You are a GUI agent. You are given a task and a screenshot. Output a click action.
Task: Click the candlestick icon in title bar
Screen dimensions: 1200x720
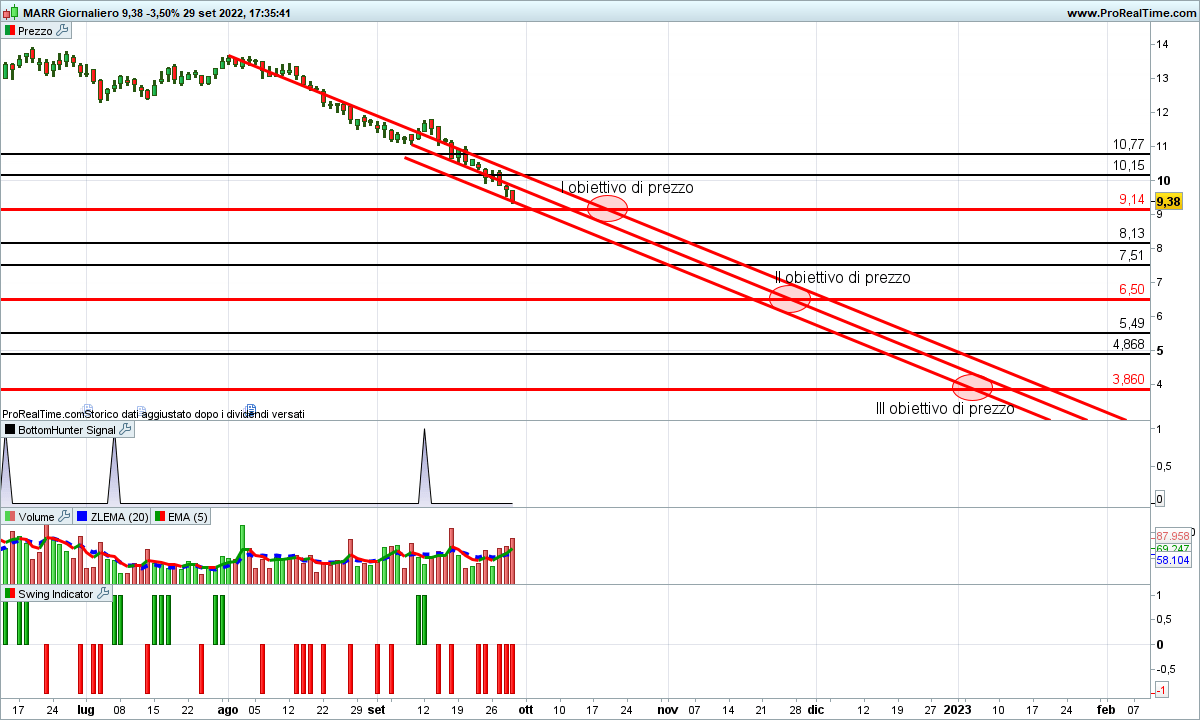click(x=9, y=13)
